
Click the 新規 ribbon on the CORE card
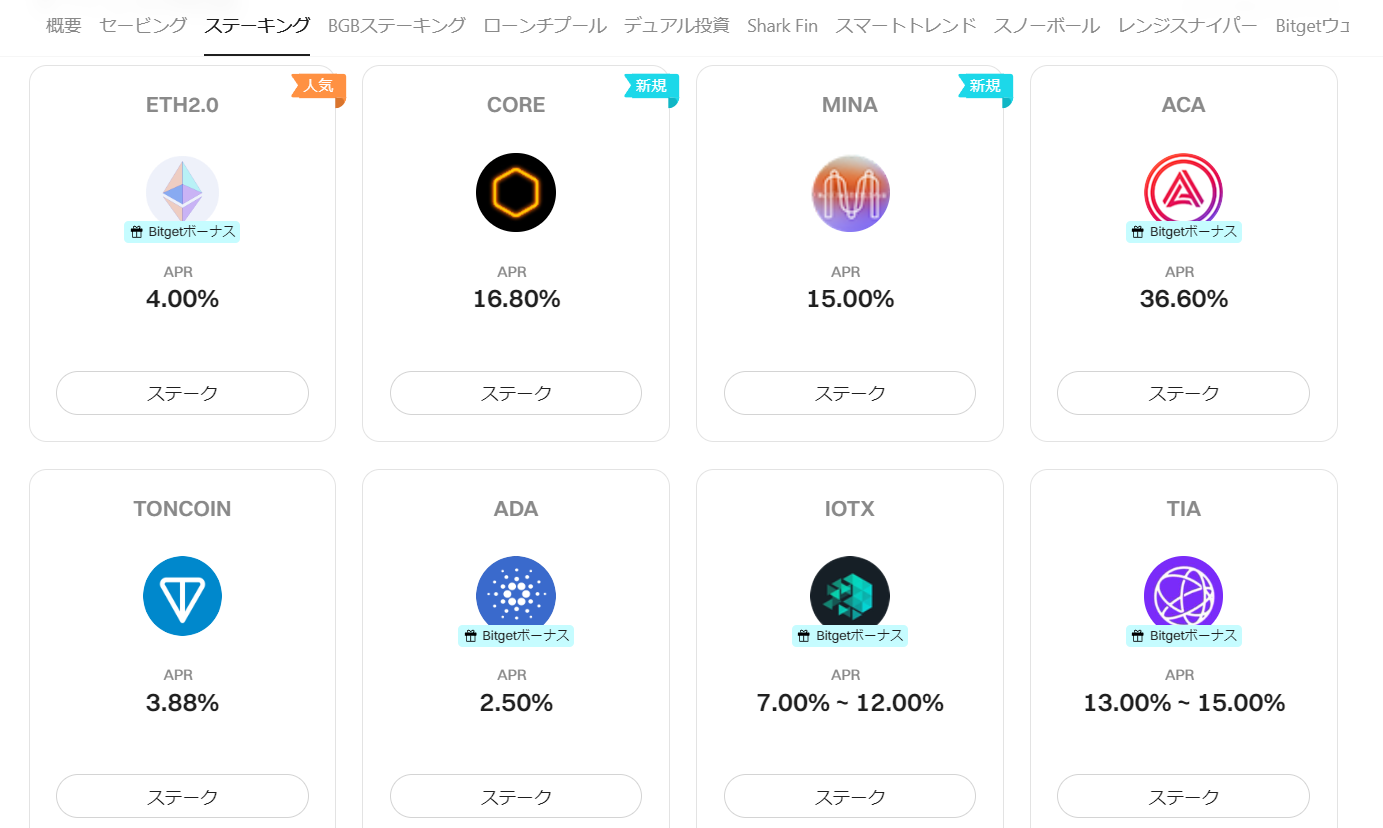pyautogui.click(x=651, y=87)
